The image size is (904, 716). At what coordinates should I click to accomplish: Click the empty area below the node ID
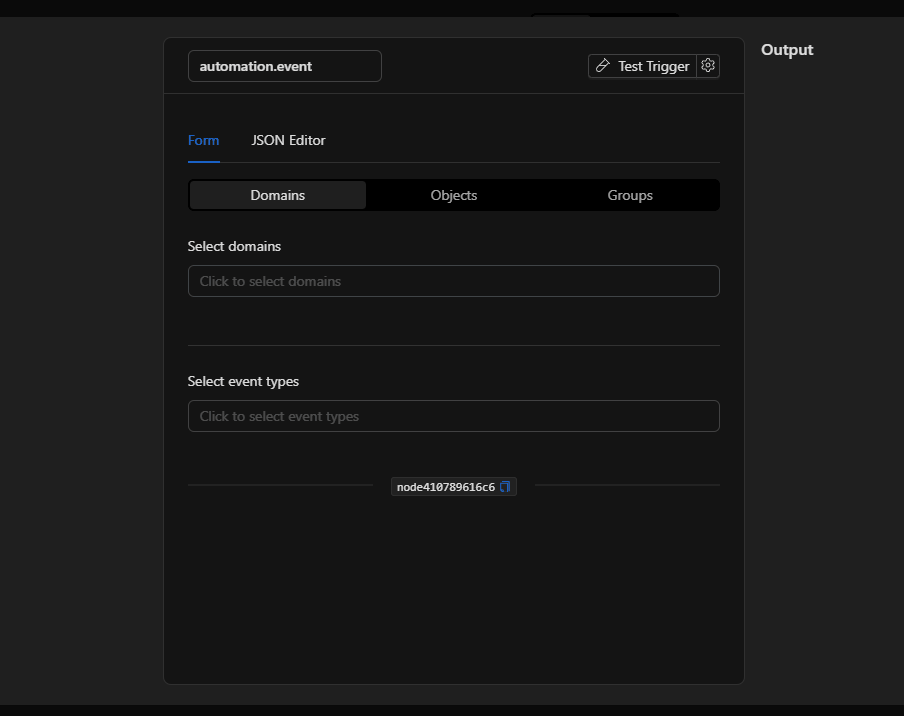point(453,590)
